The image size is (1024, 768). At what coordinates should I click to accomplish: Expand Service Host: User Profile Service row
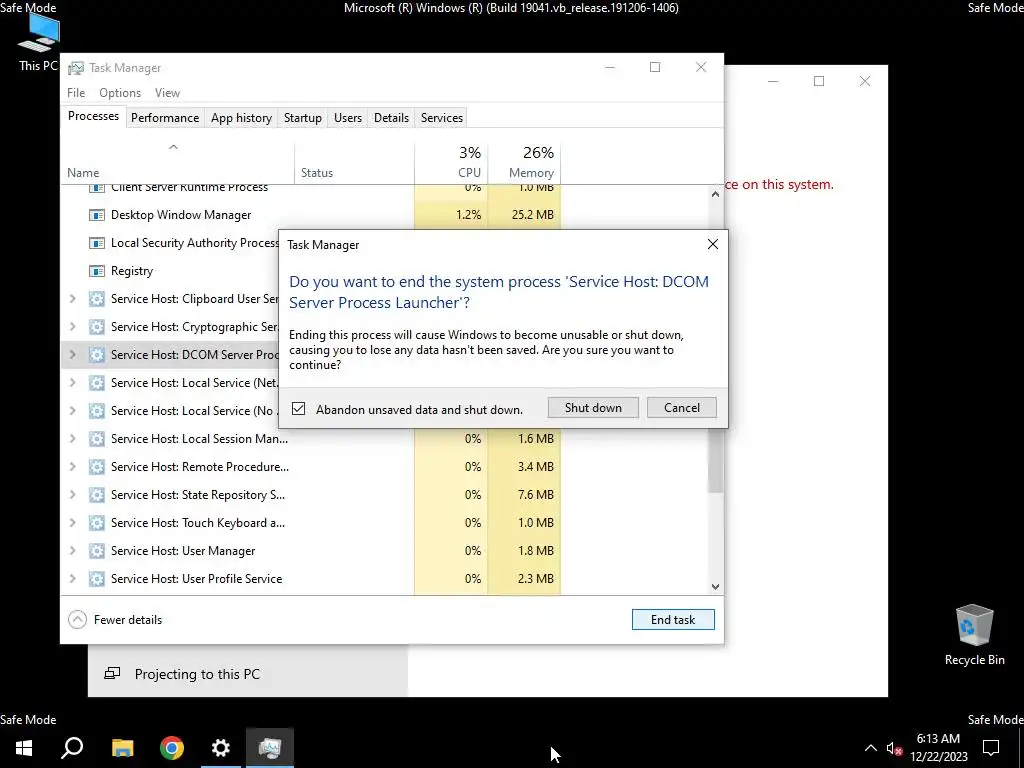pyautogui.click(x=72, y=579)
